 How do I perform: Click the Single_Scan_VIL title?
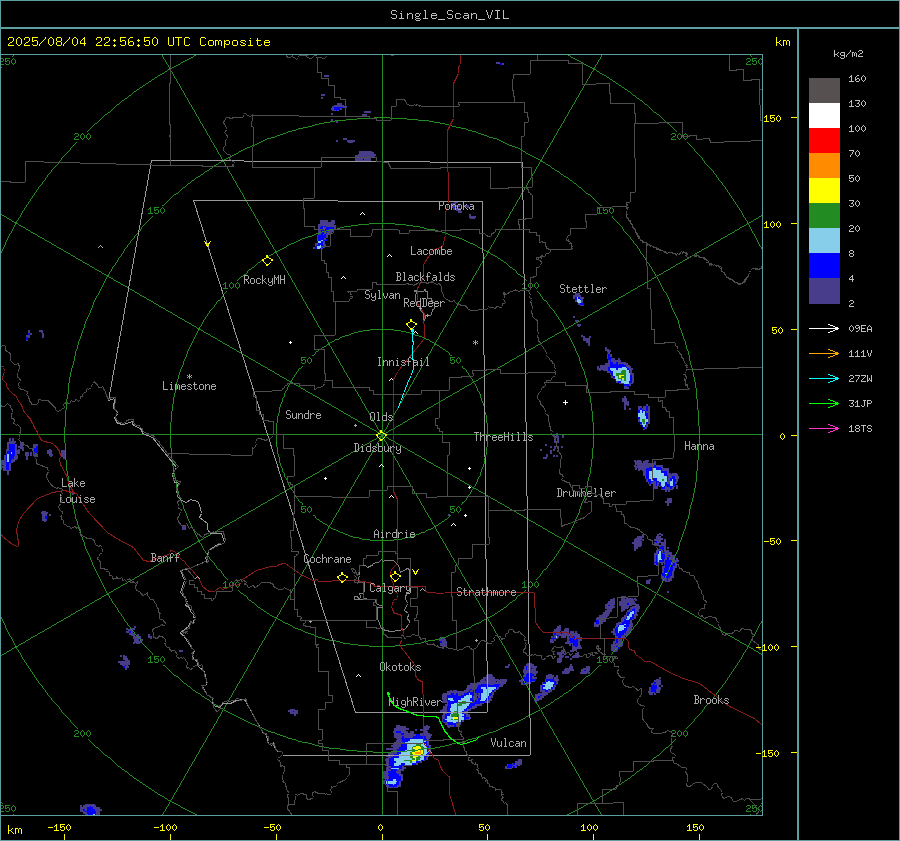coord(449,15)
